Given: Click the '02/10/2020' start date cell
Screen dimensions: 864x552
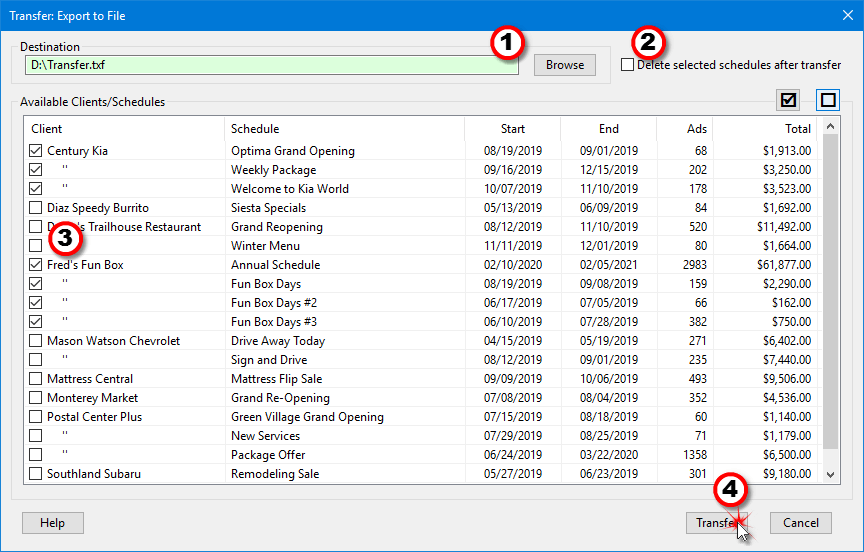Looking at the screenshot, I should point(512,264).
